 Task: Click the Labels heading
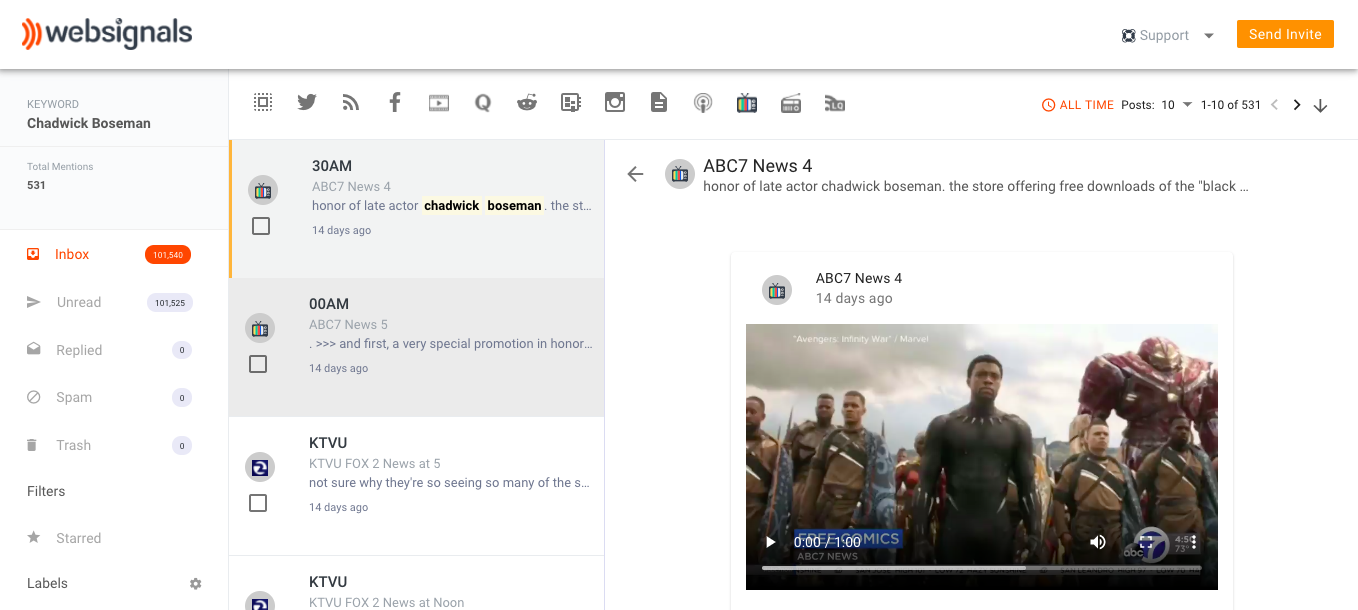coord(47,583)
